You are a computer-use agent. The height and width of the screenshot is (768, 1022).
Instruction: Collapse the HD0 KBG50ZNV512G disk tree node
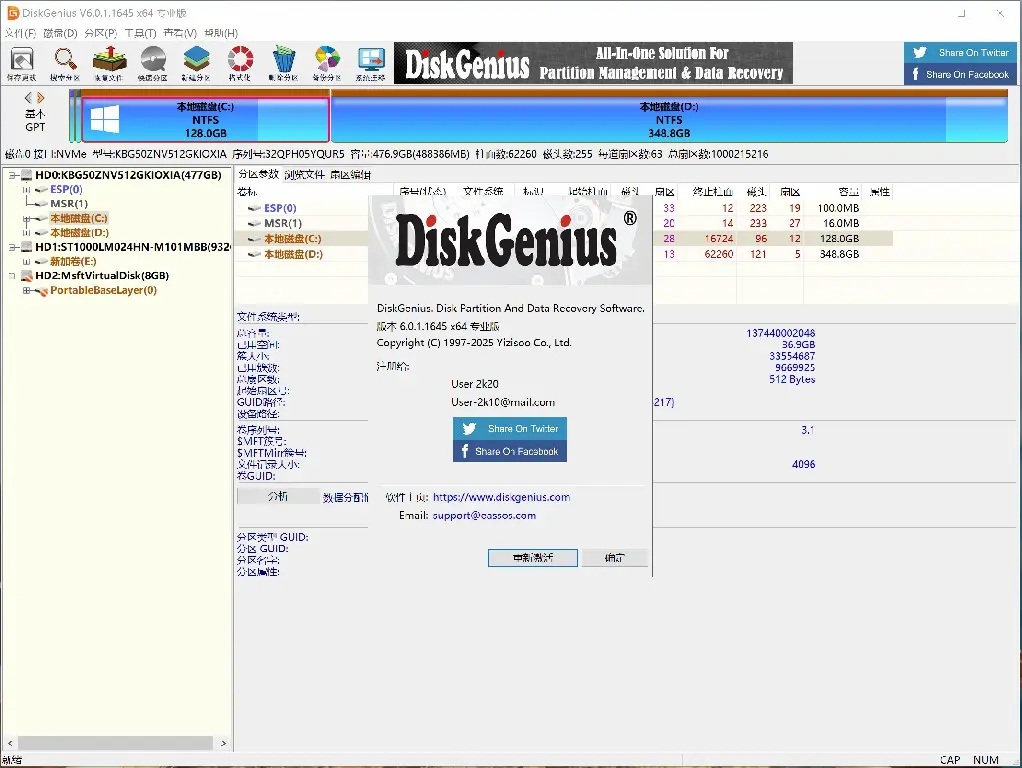[12, 175]
